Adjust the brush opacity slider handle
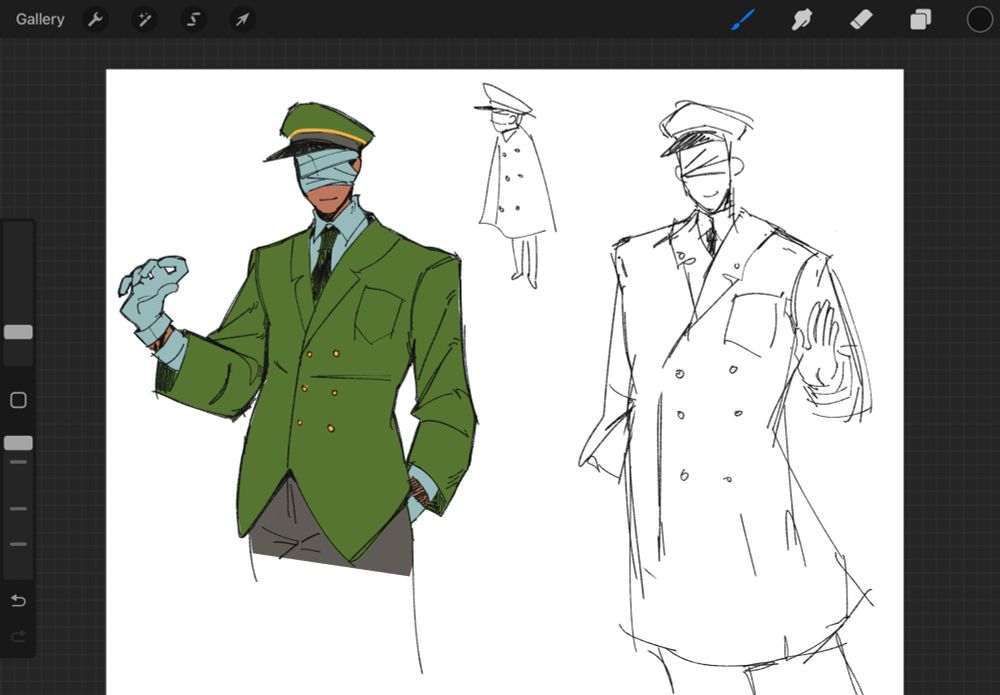The width and height of the screenshot is (1000, 695). (18, 443)
